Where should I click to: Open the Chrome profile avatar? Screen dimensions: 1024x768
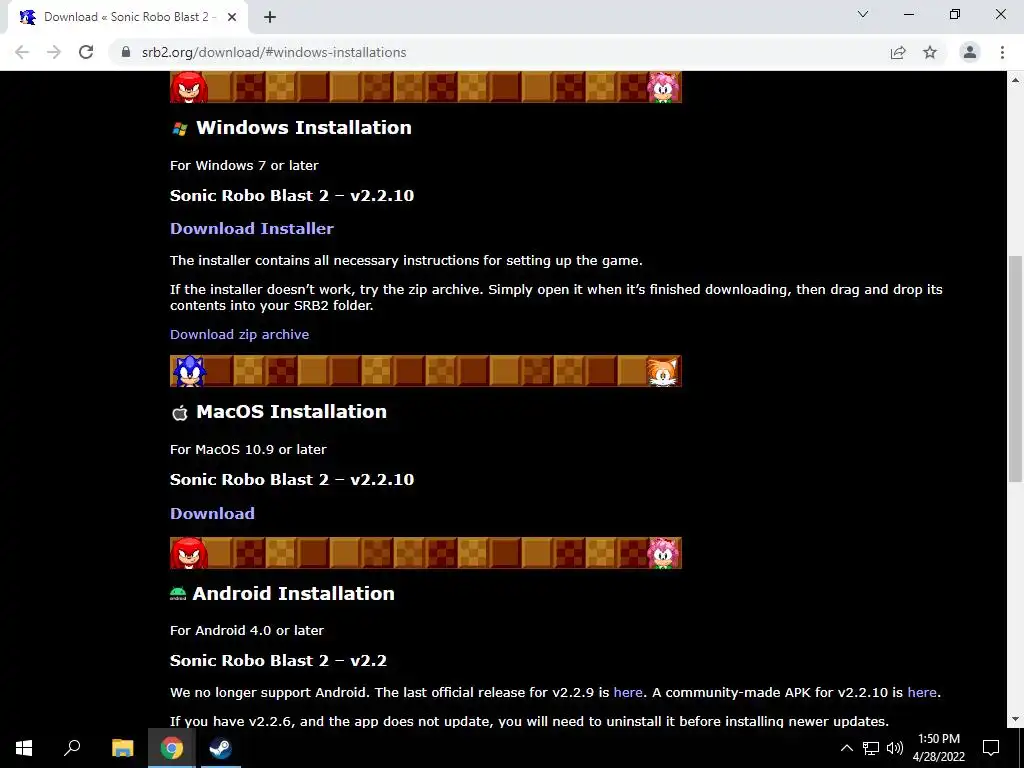click(x=970, y=52)
